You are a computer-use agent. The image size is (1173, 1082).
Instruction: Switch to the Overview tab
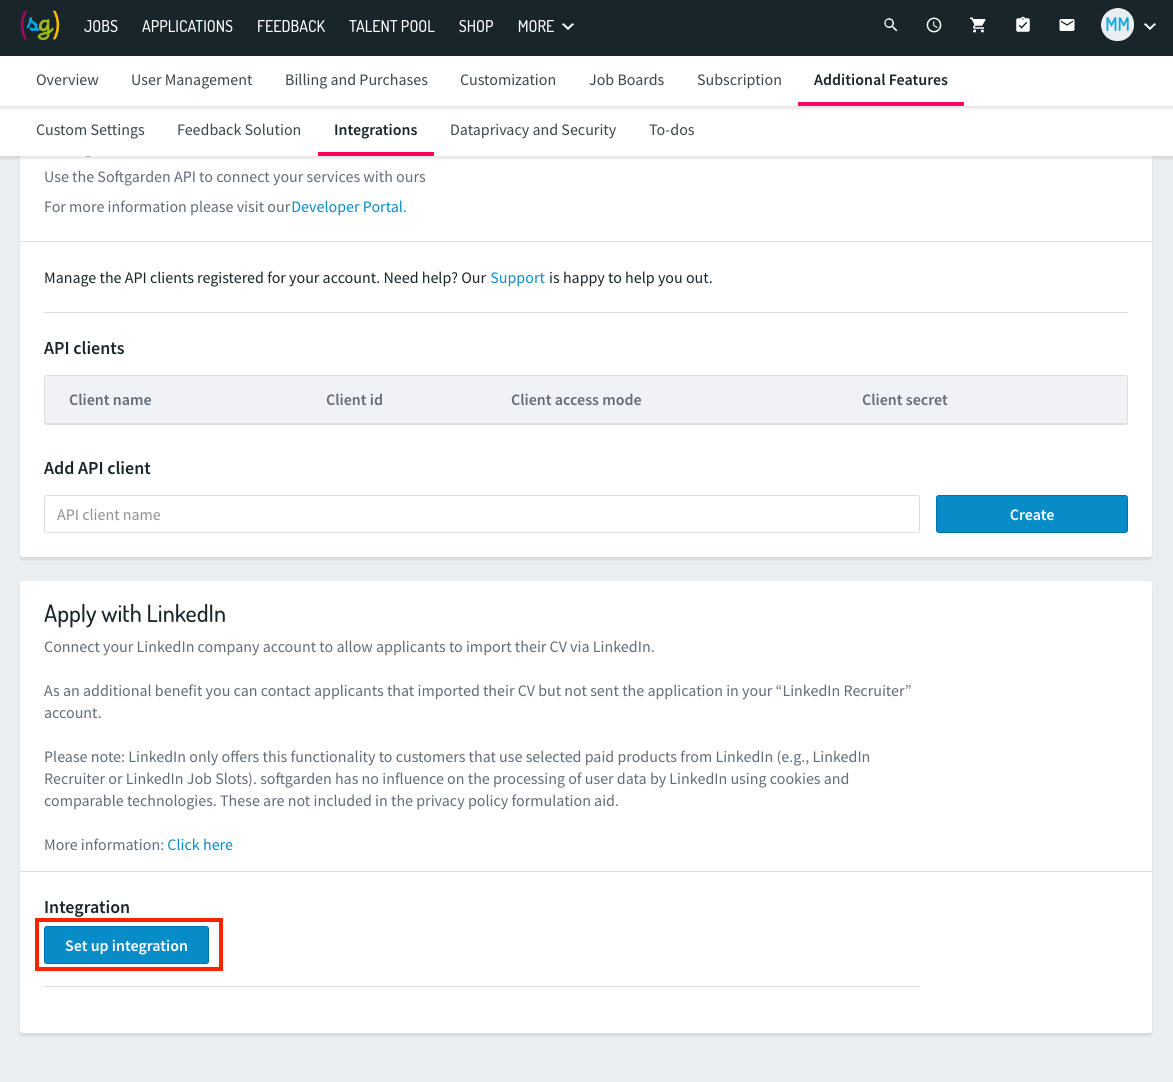pyautogui.click(x=67, y=80)
